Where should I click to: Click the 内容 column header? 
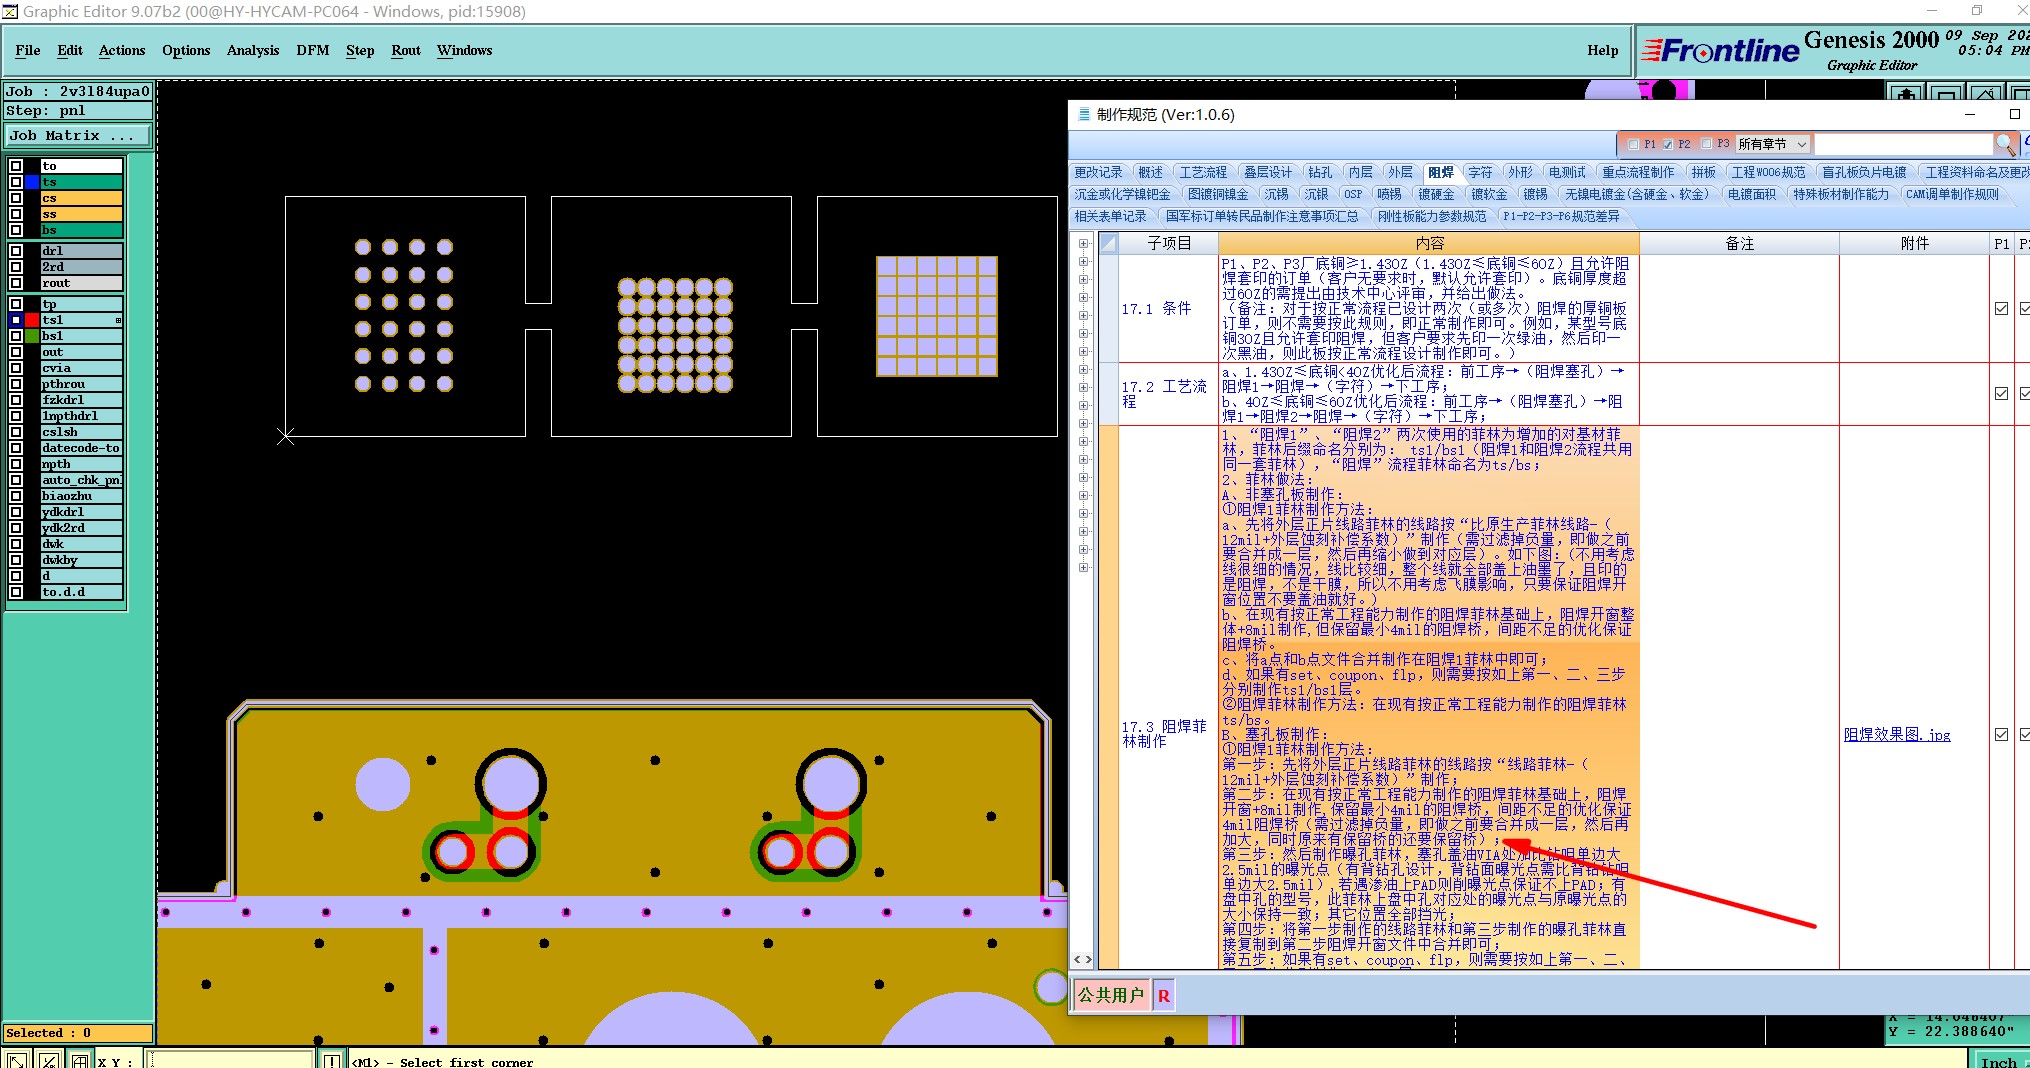1429,243
